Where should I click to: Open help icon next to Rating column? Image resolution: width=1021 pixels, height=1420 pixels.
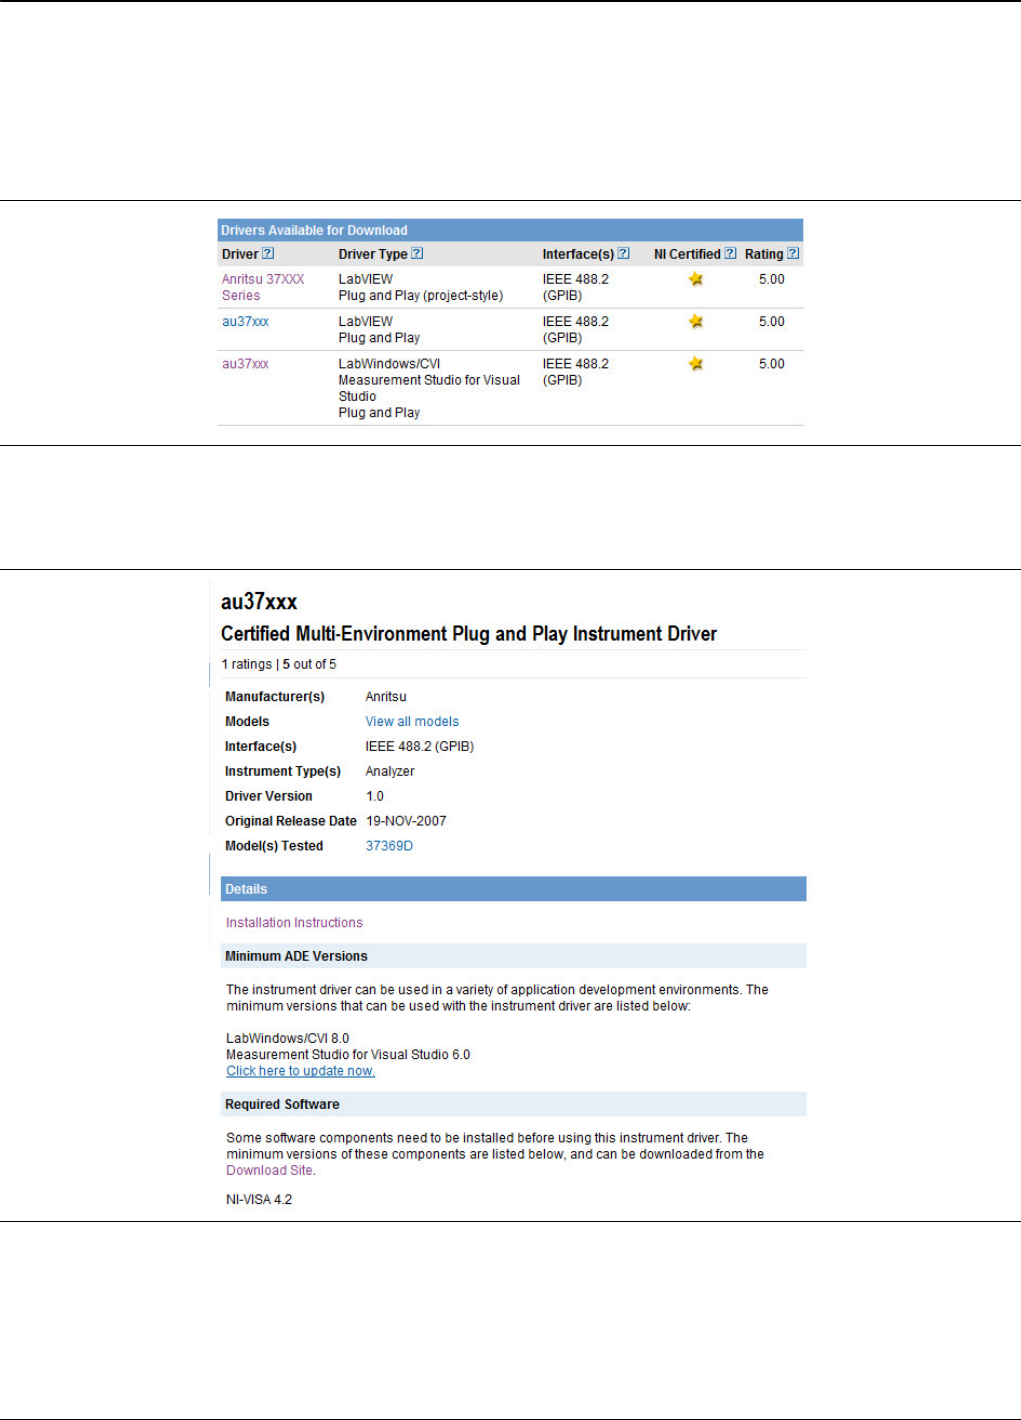793,254
